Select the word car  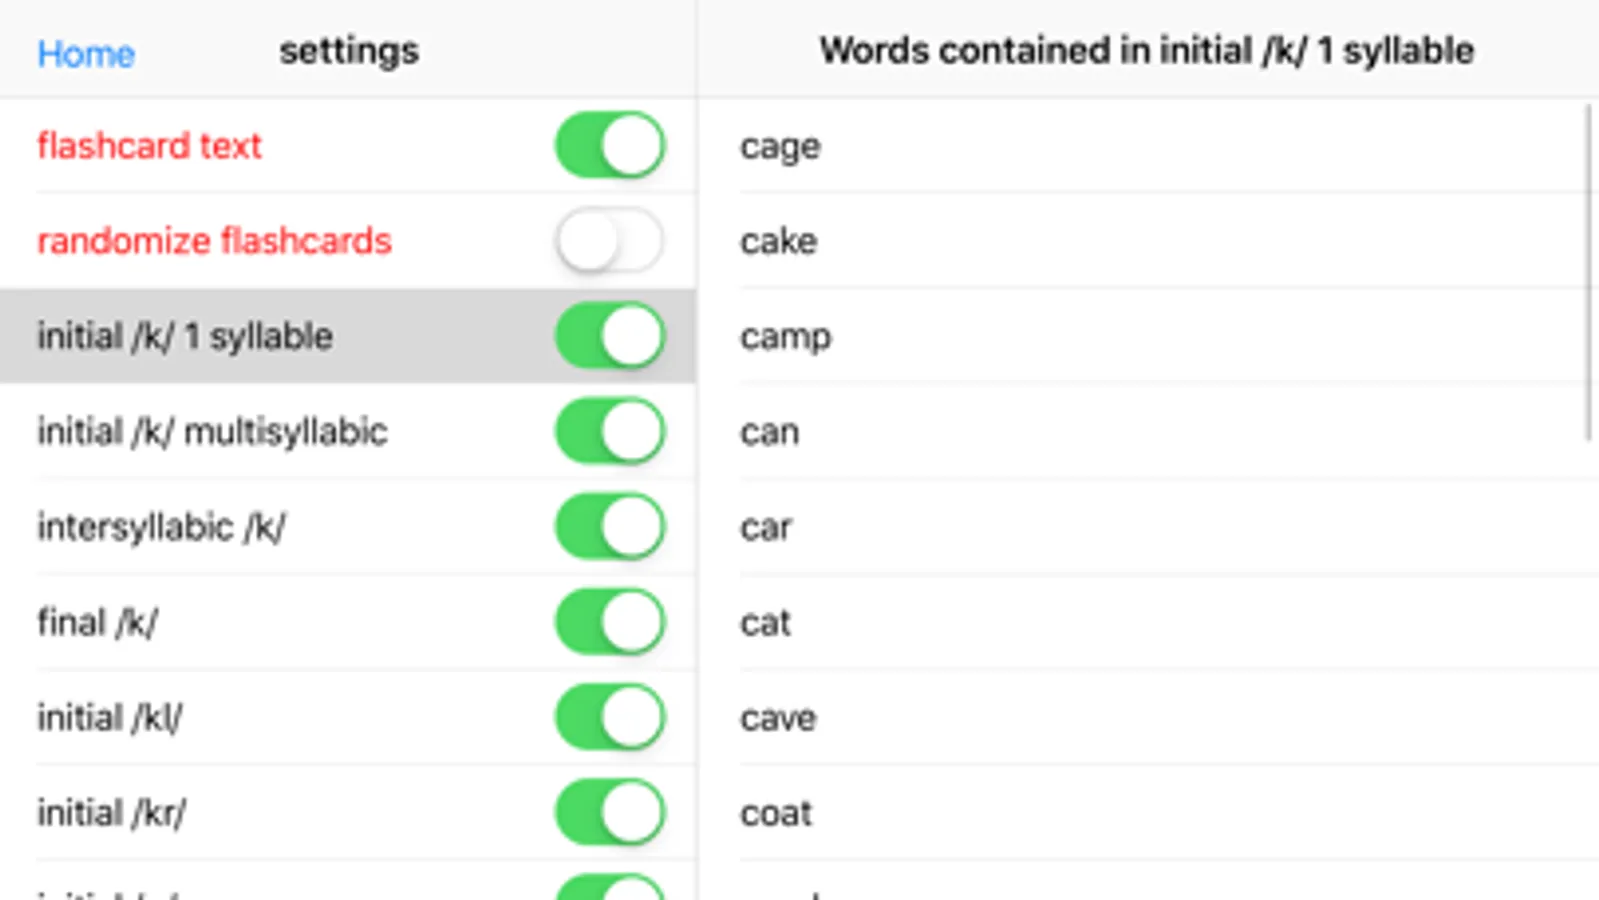pyautogui.click(x=766, y=527)
